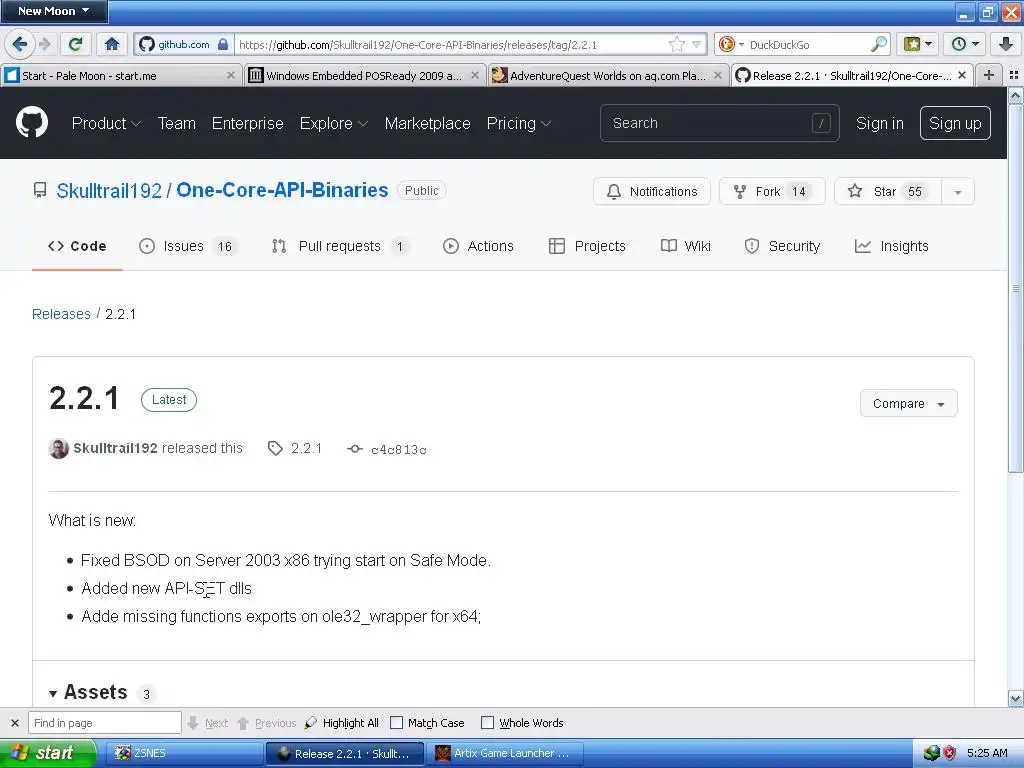Image resolution: width=1024 pixels, height=768 pixels.
Task: Switch to the AdventureQuest Worlds tab
Action: point(609,76)
